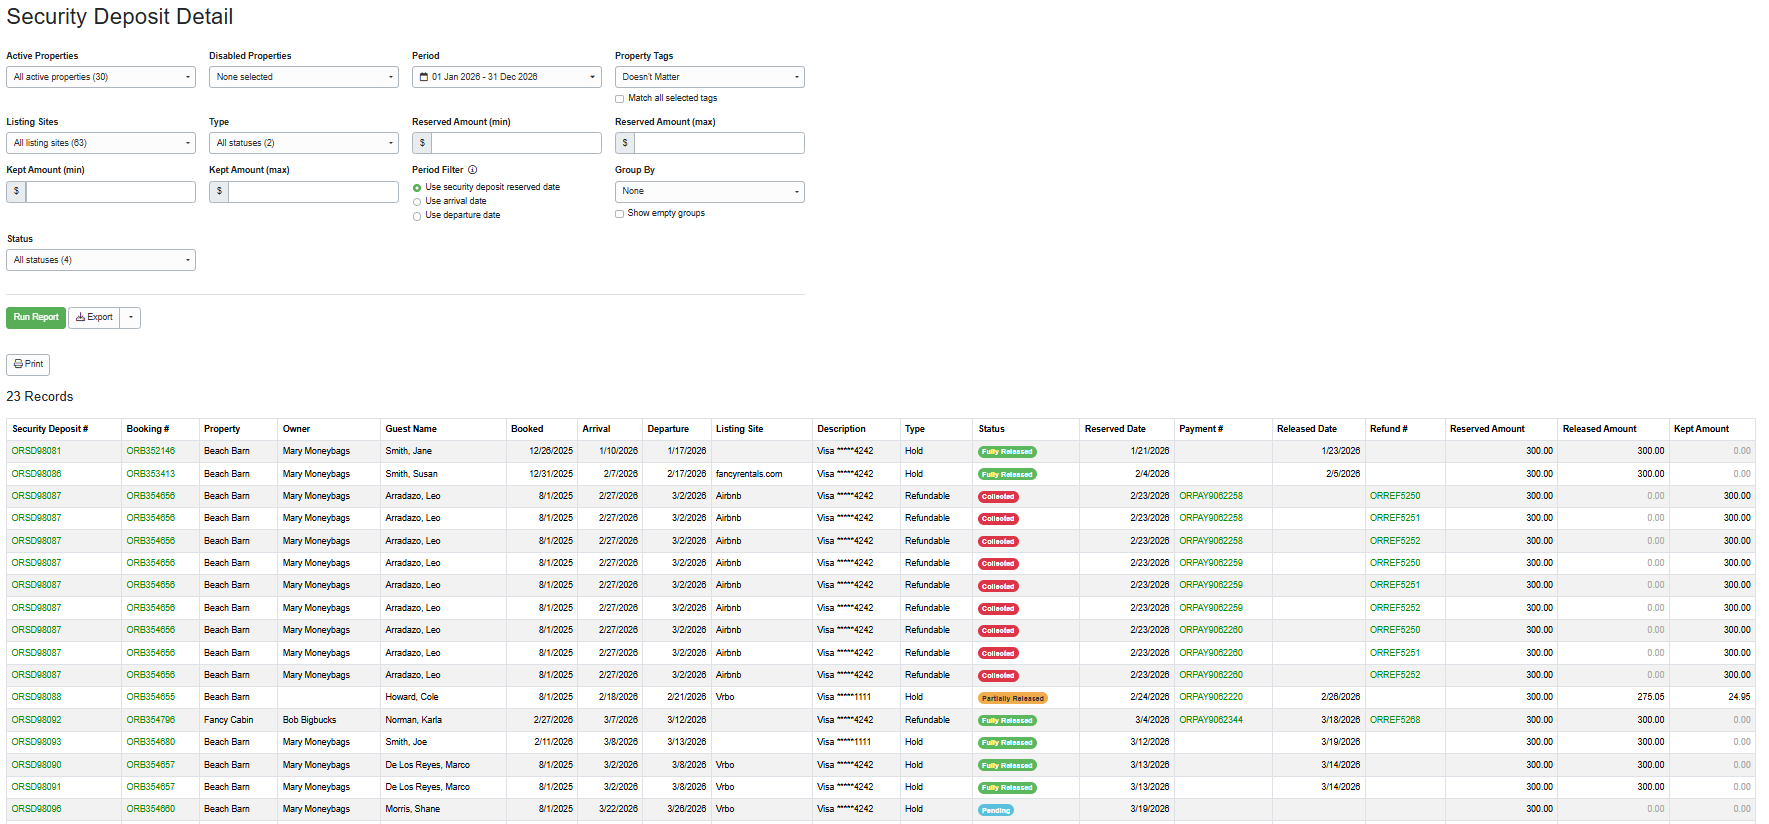Select Use arrival date option
This screenshot has width=1769, height=824.
coord(417,202)
